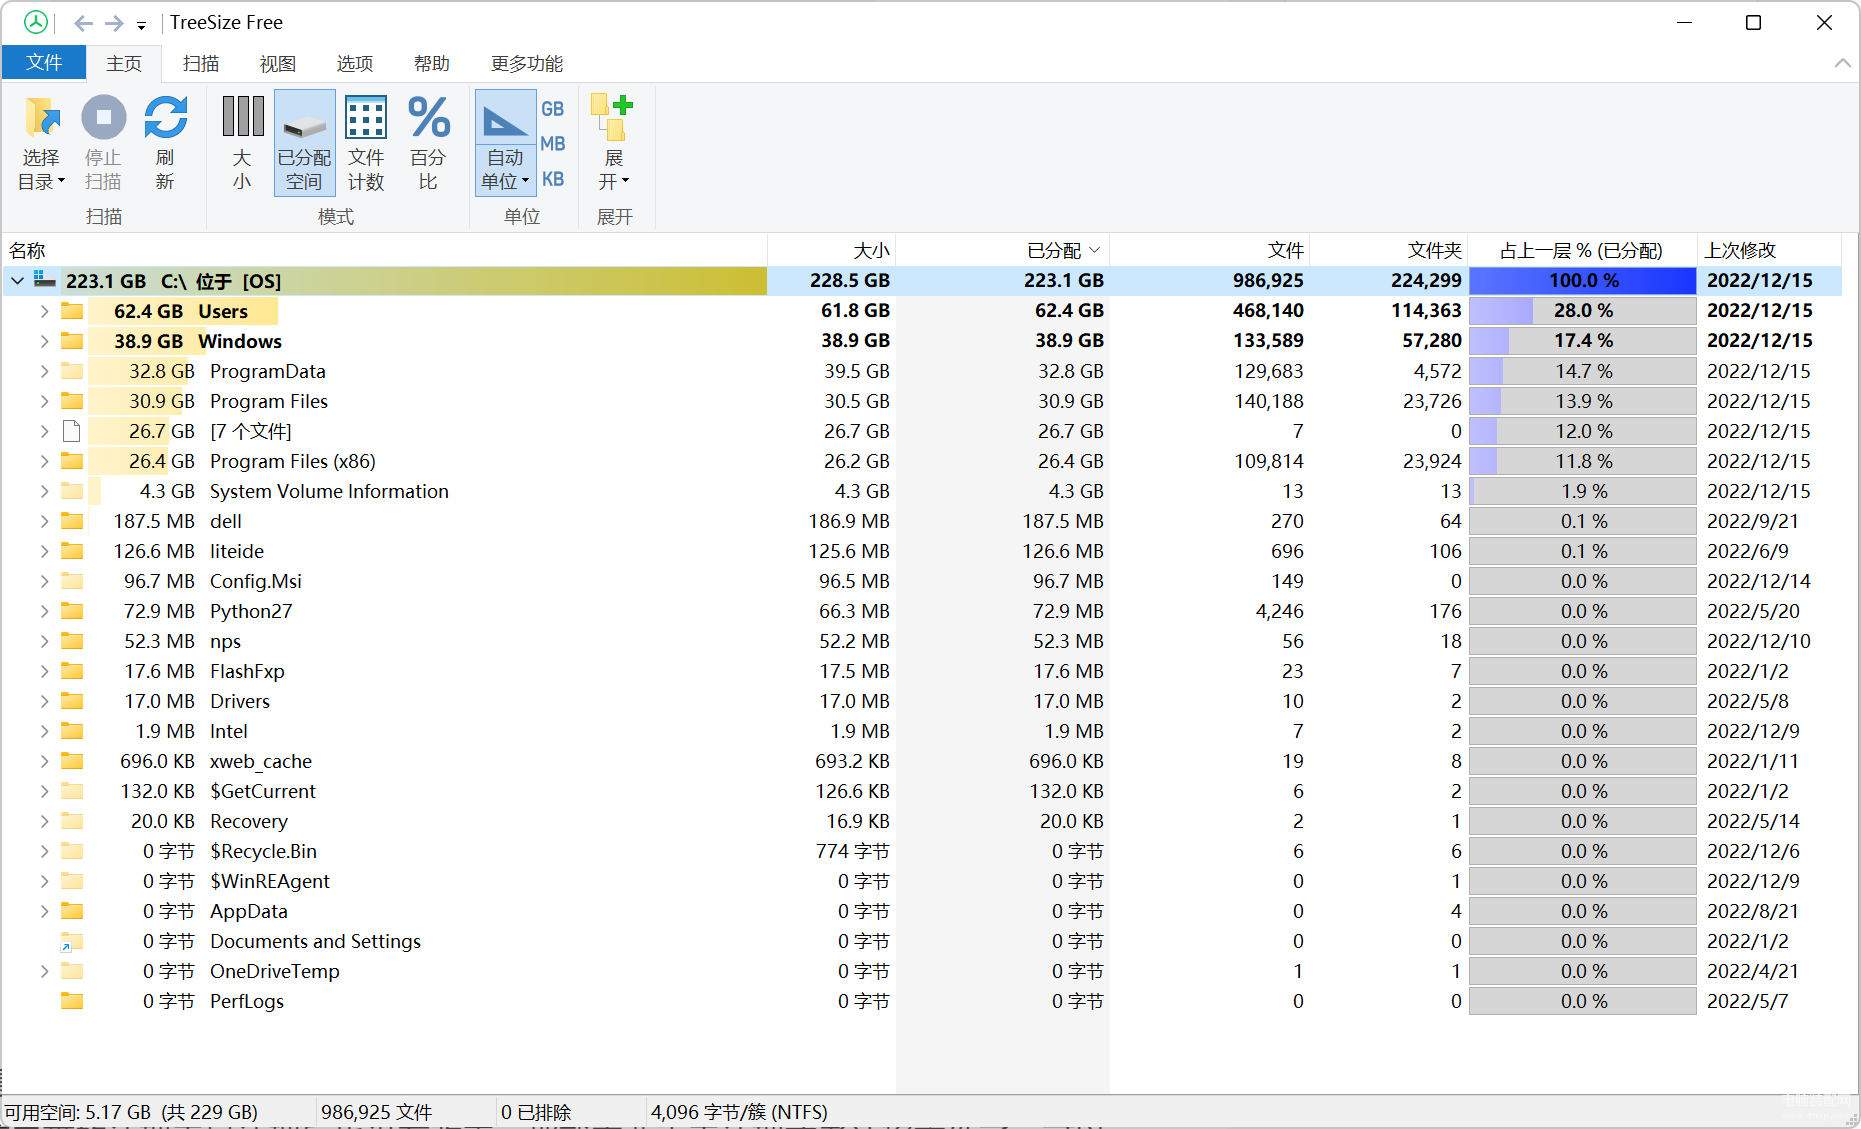
Task: Toggle Allocated Space (已分配空间) mode
Action: click(x=304, y=142)
